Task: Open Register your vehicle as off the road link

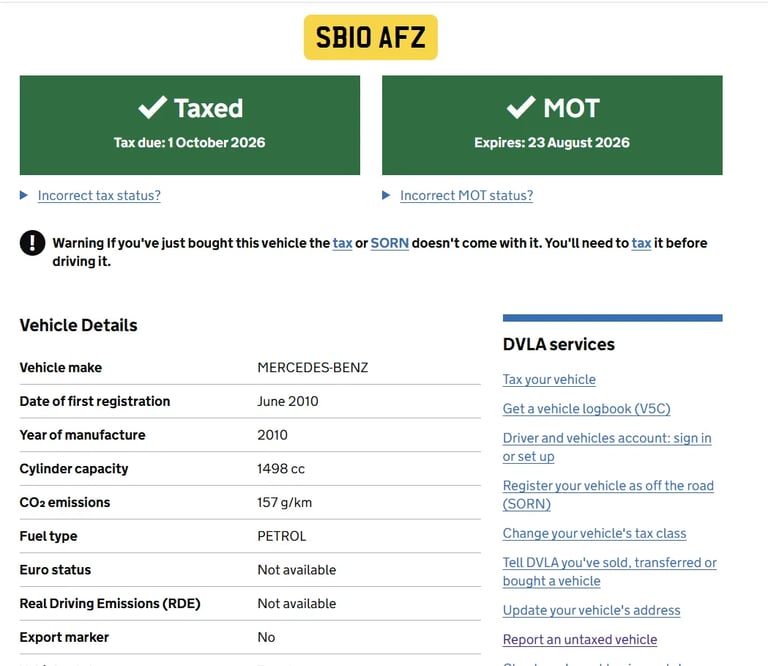Action: pyautogui.click(x=608, y=495)
